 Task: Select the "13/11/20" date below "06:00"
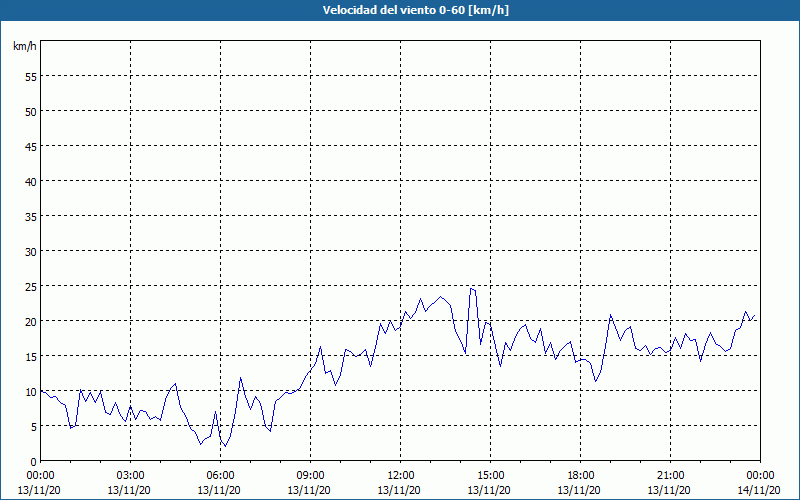click(219, 490)
